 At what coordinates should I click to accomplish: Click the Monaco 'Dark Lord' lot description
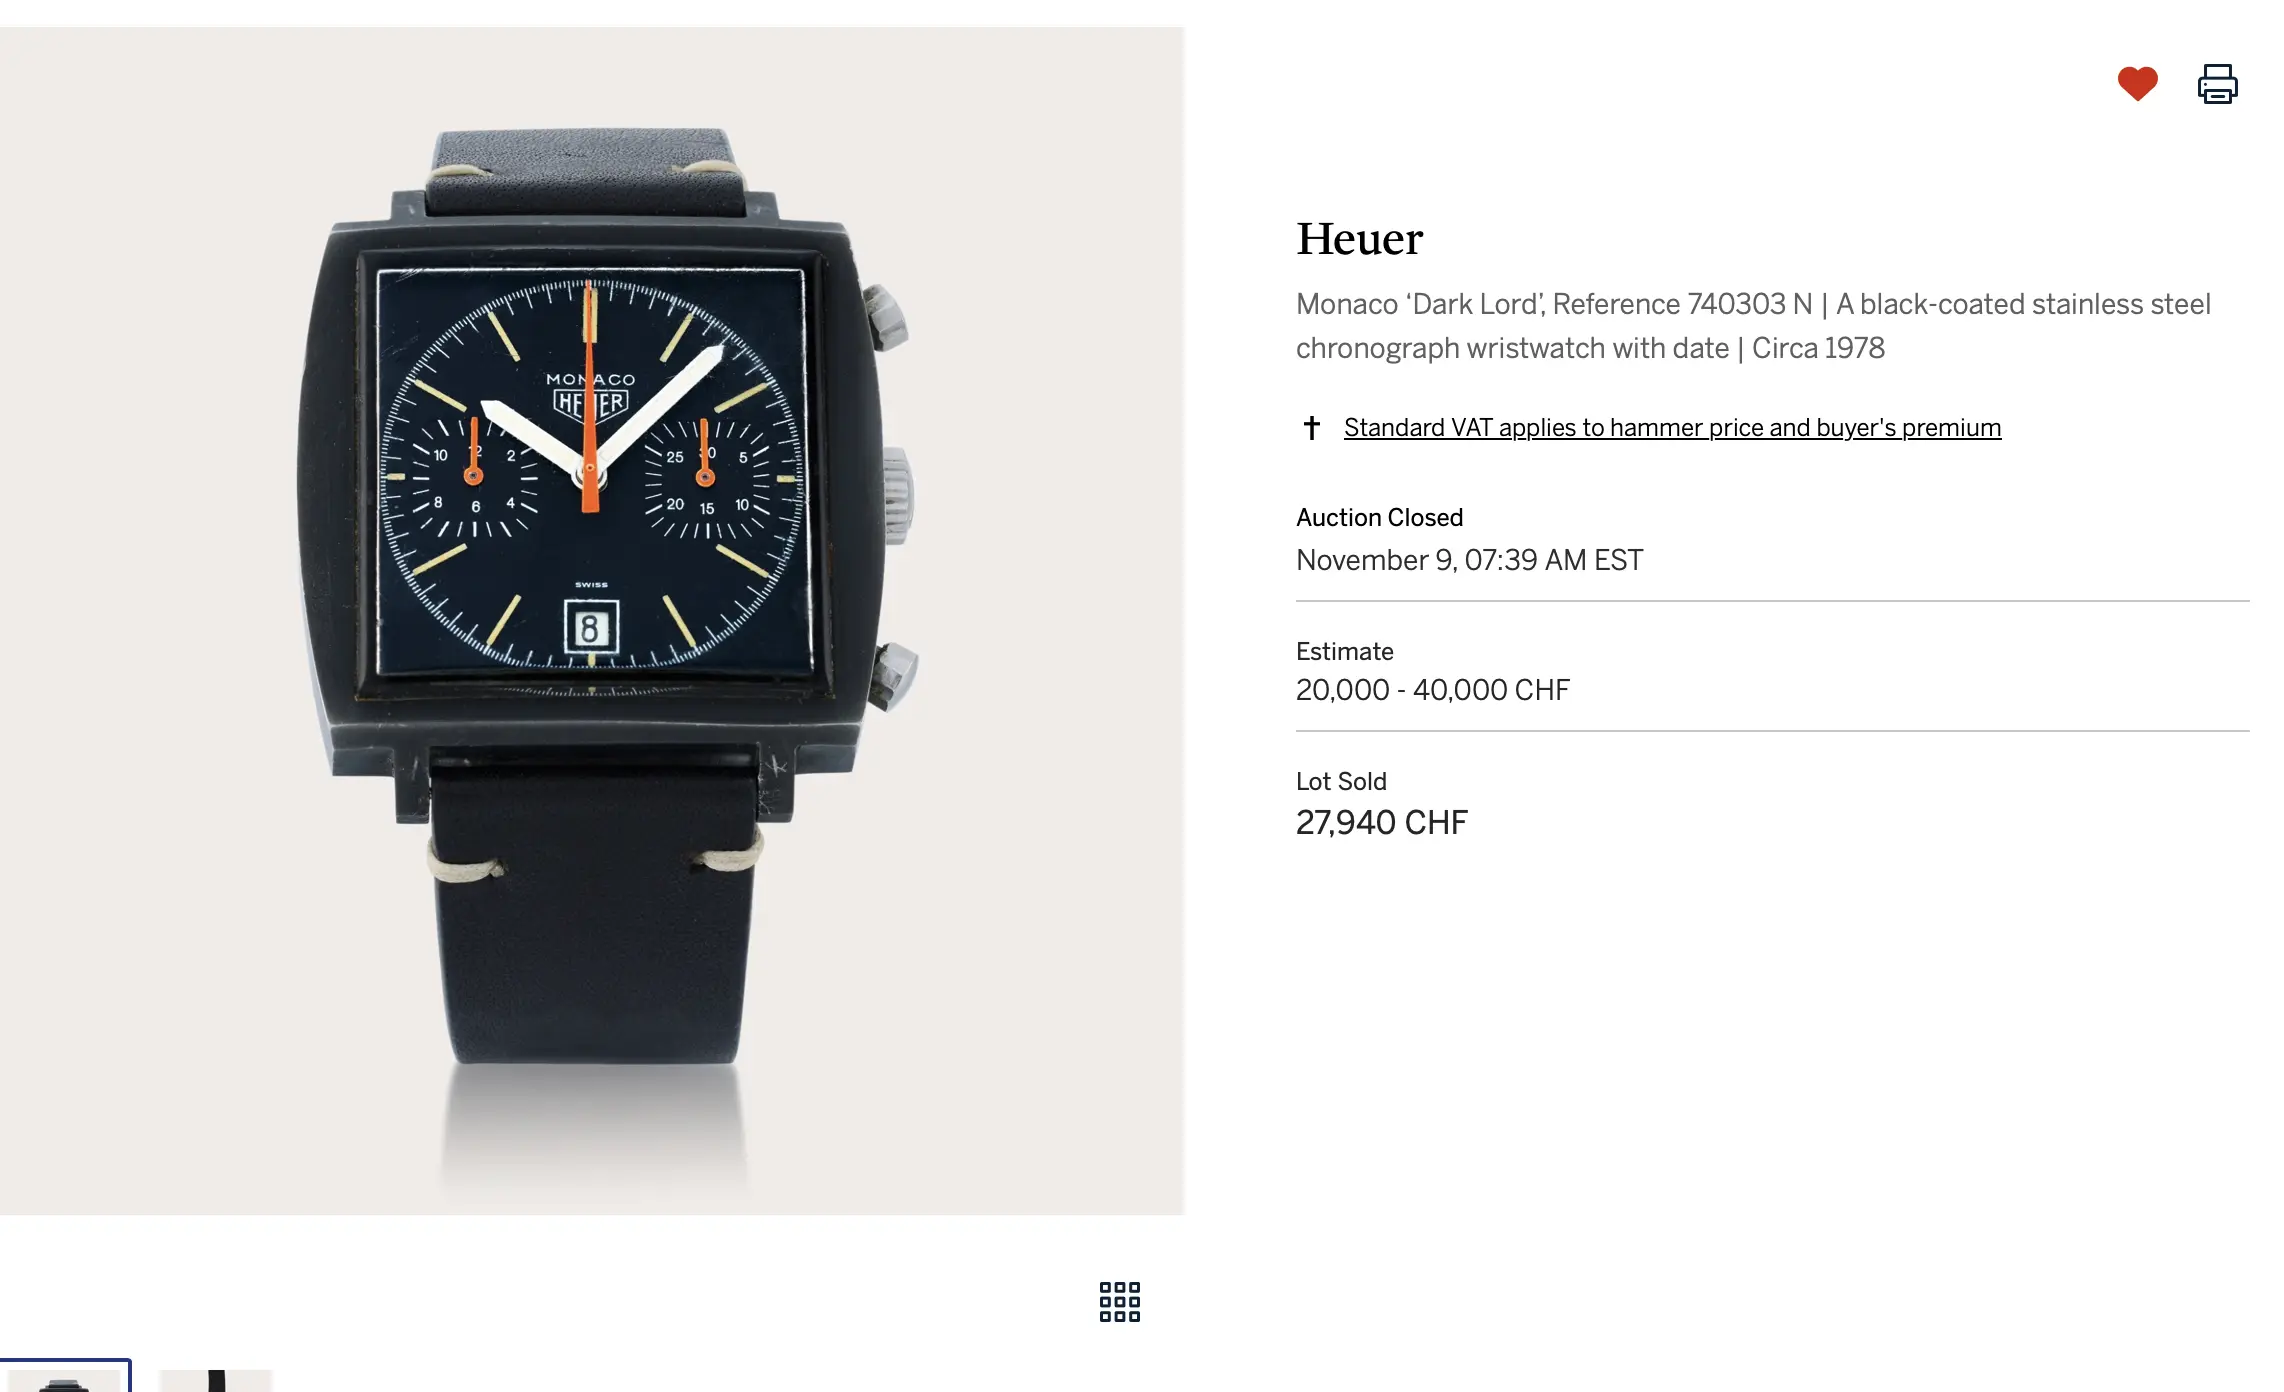1753,326
